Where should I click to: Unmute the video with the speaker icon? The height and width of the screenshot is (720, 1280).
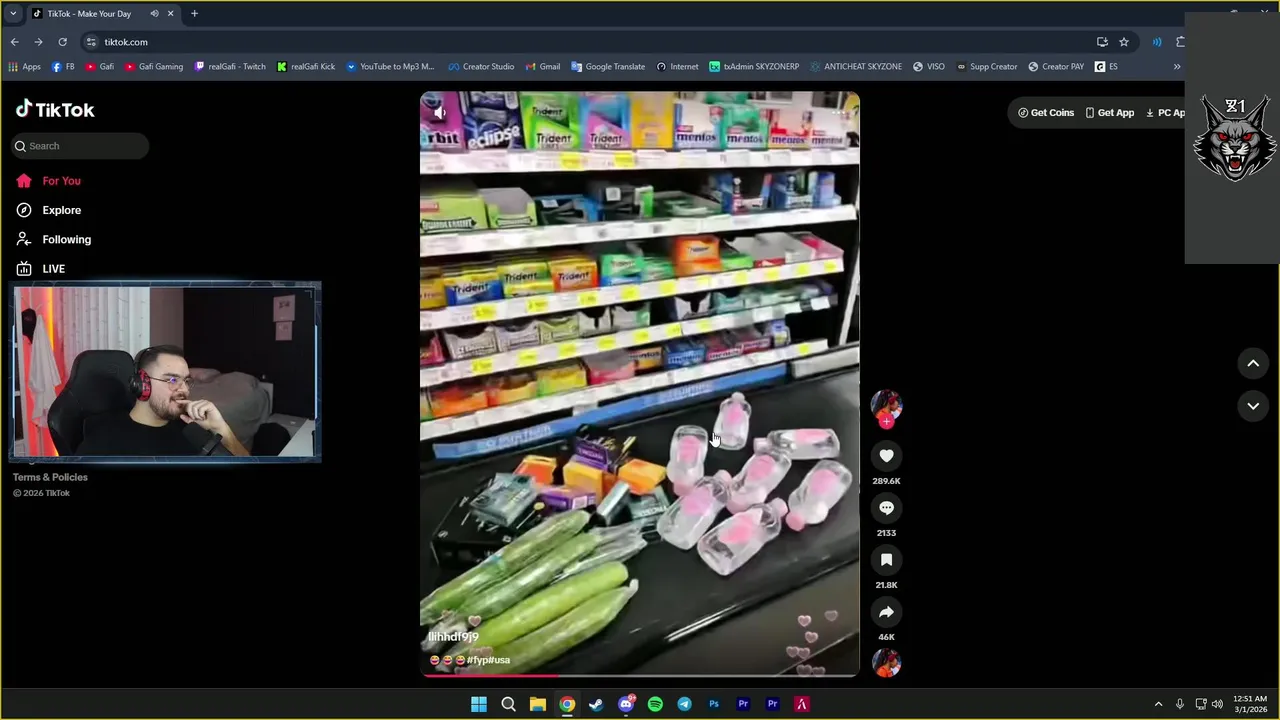click(440, 113)
